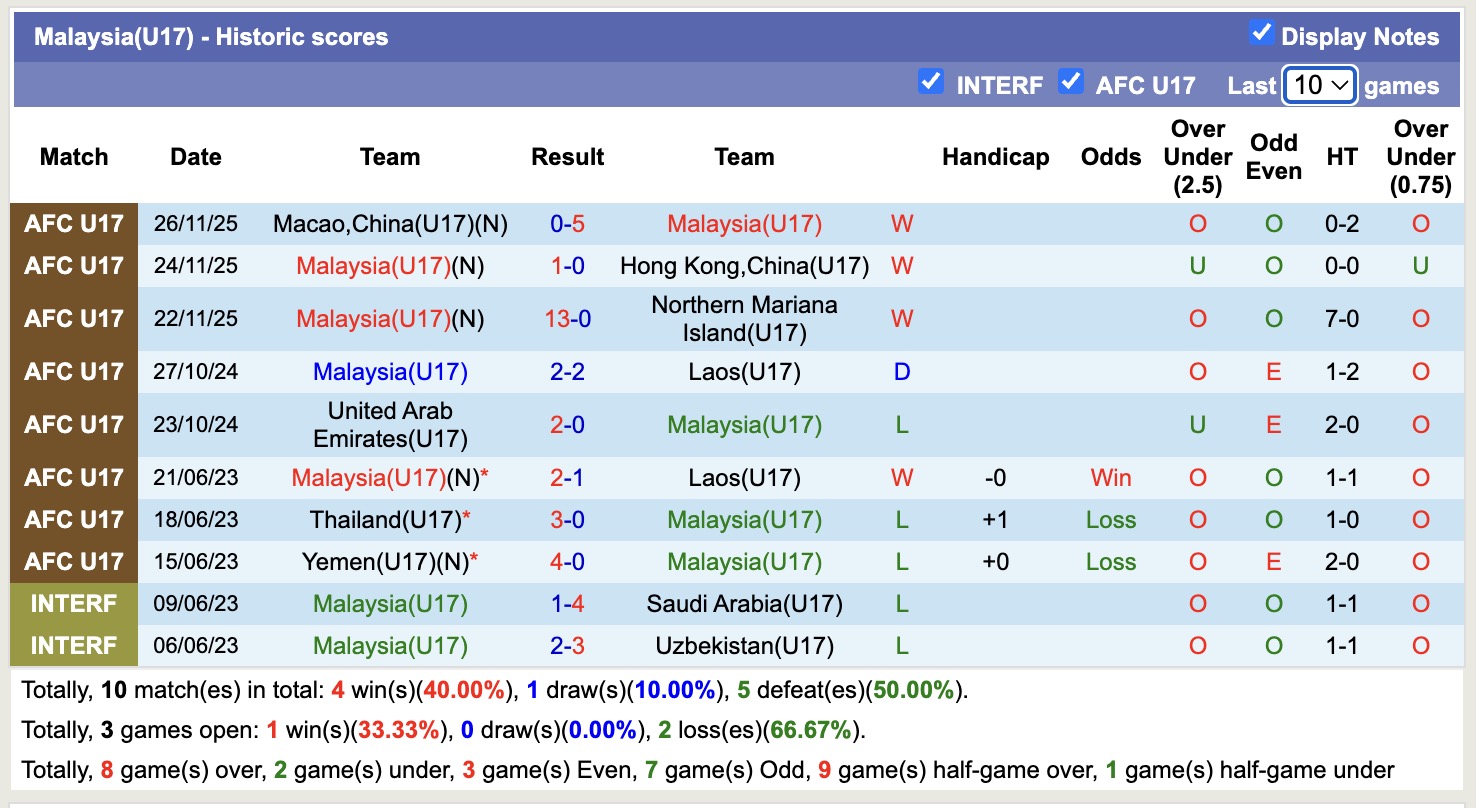Select United Arab Emirates(U17) team

(x=390, y=425)
